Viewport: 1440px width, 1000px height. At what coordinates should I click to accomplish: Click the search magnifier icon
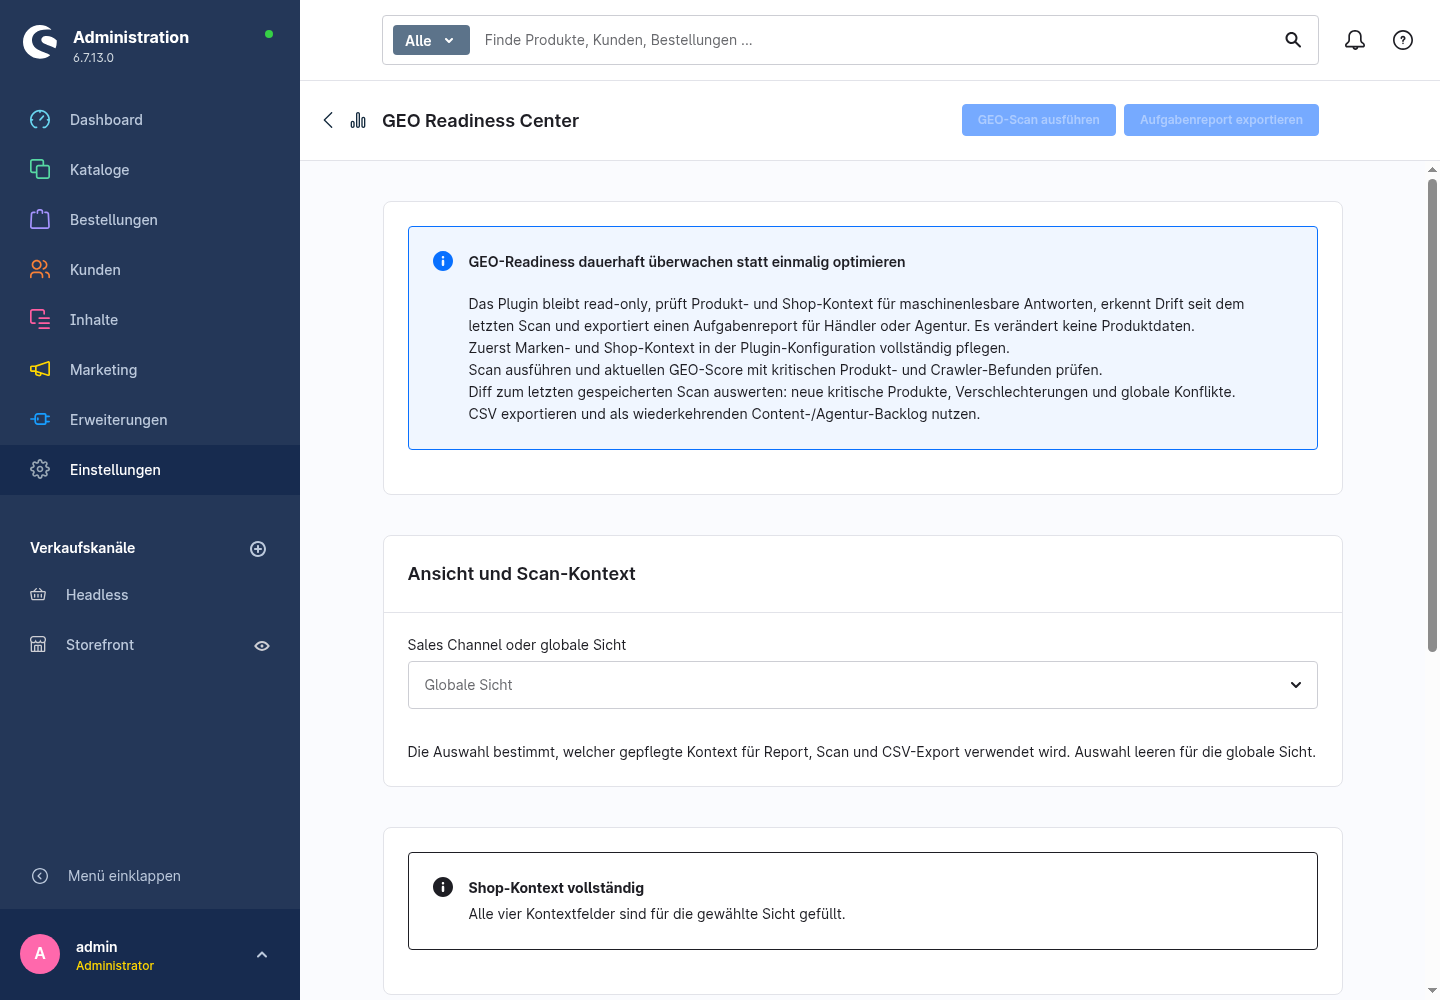pyautogui.click(x=1293, y=40)
